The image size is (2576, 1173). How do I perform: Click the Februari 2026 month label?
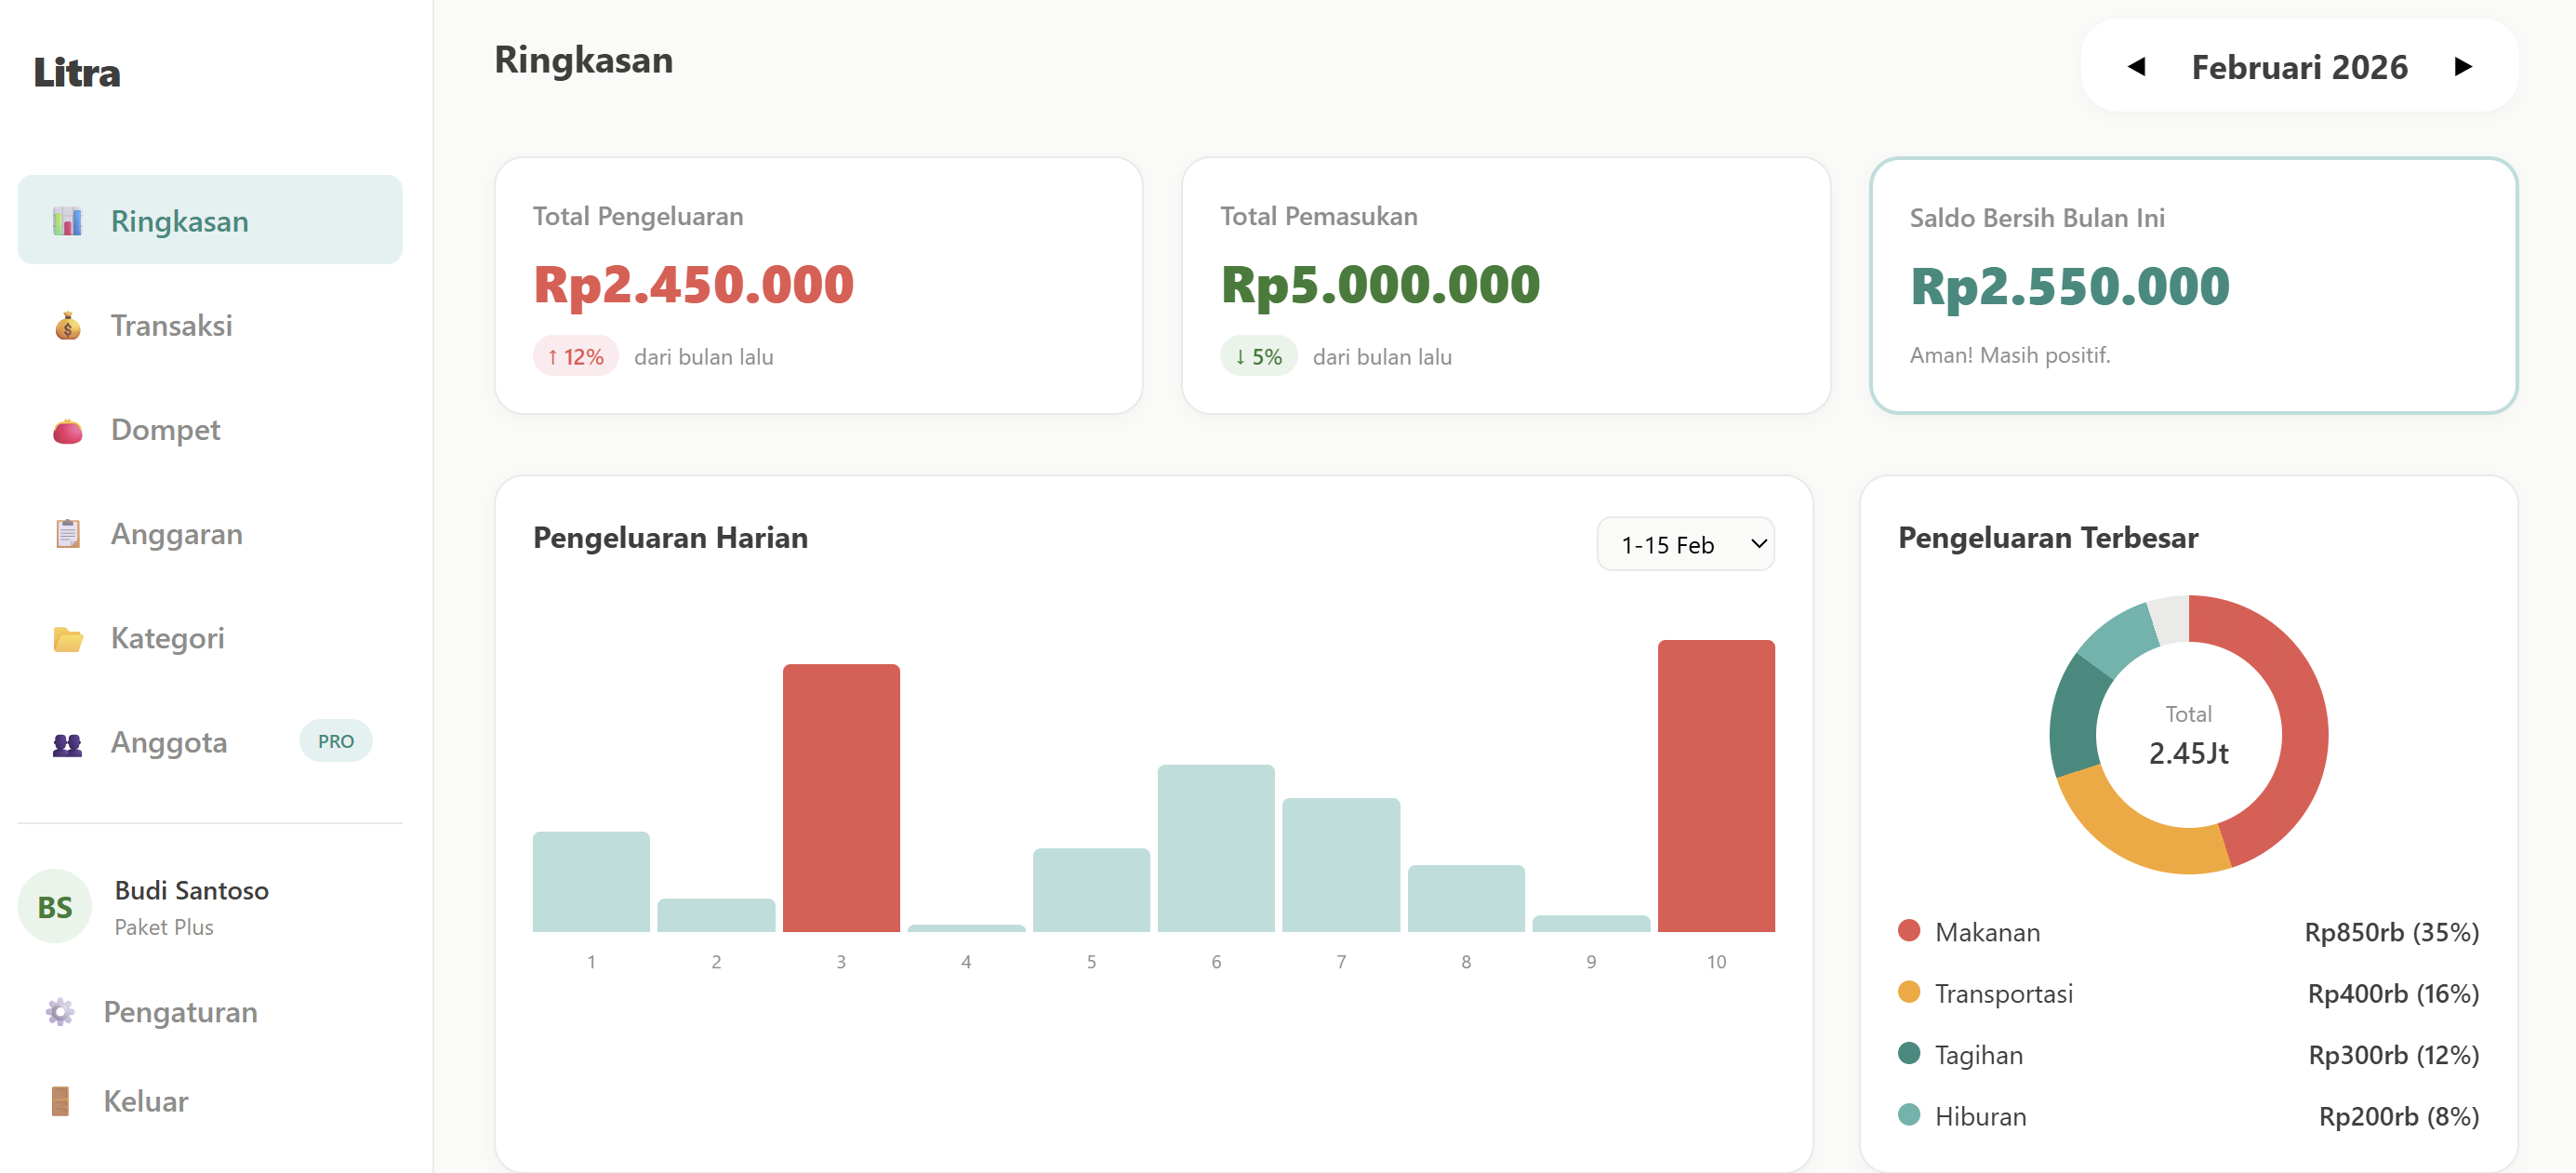point(2299,67)
